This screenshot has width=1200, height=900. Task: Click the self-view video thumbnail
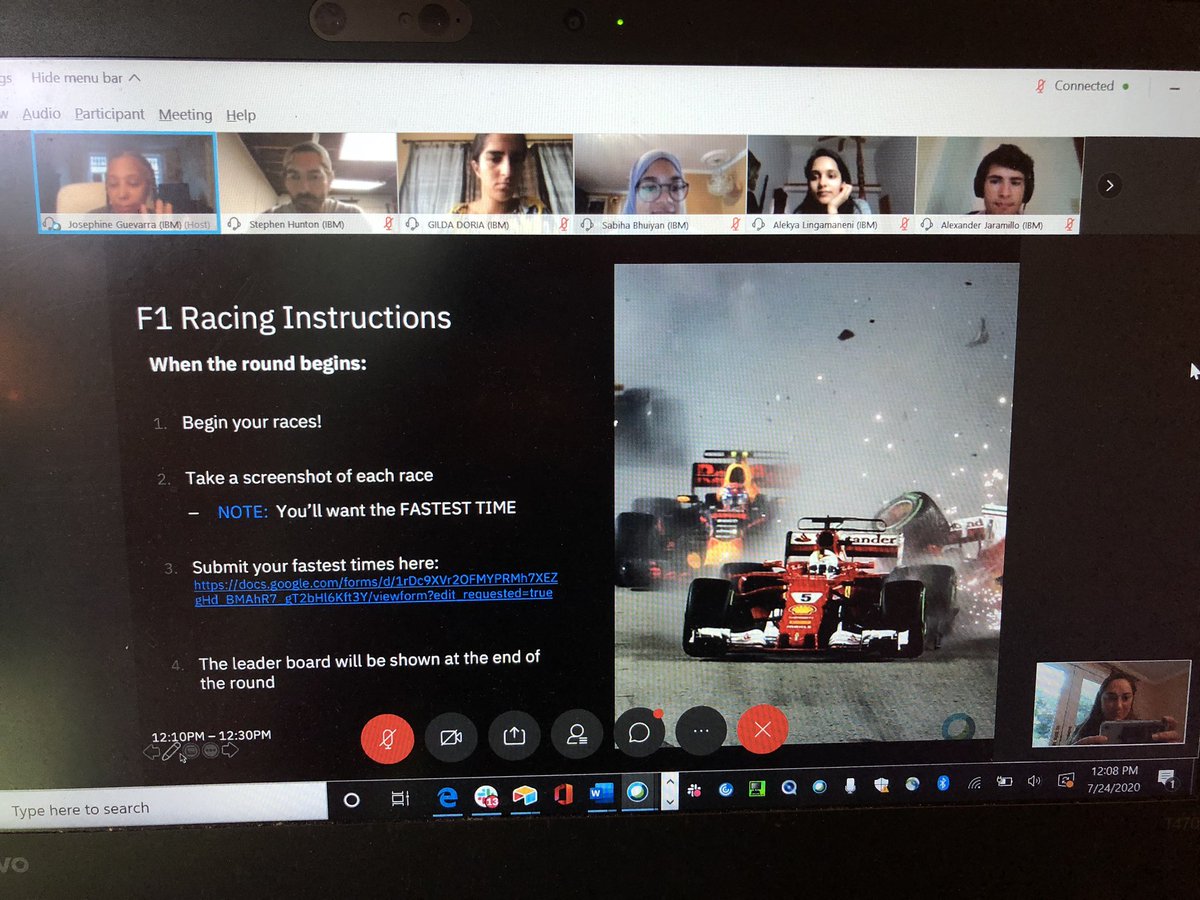point(1112,703)
